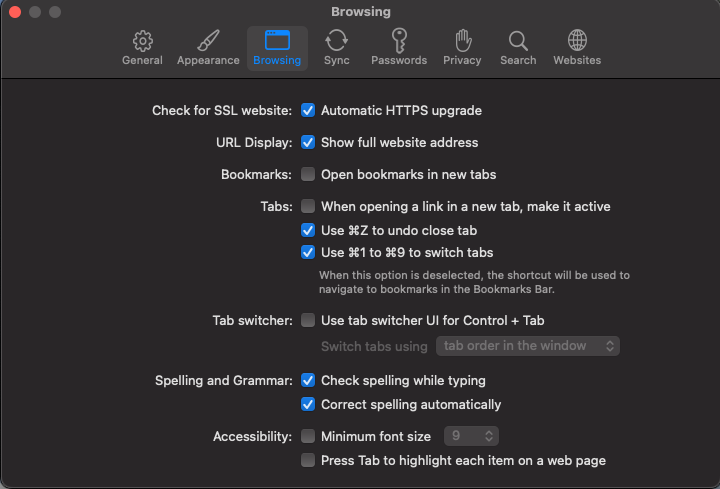720x489 pixels.
Task: Open Search magnifying glass preferences
Action: click(518, 41)
